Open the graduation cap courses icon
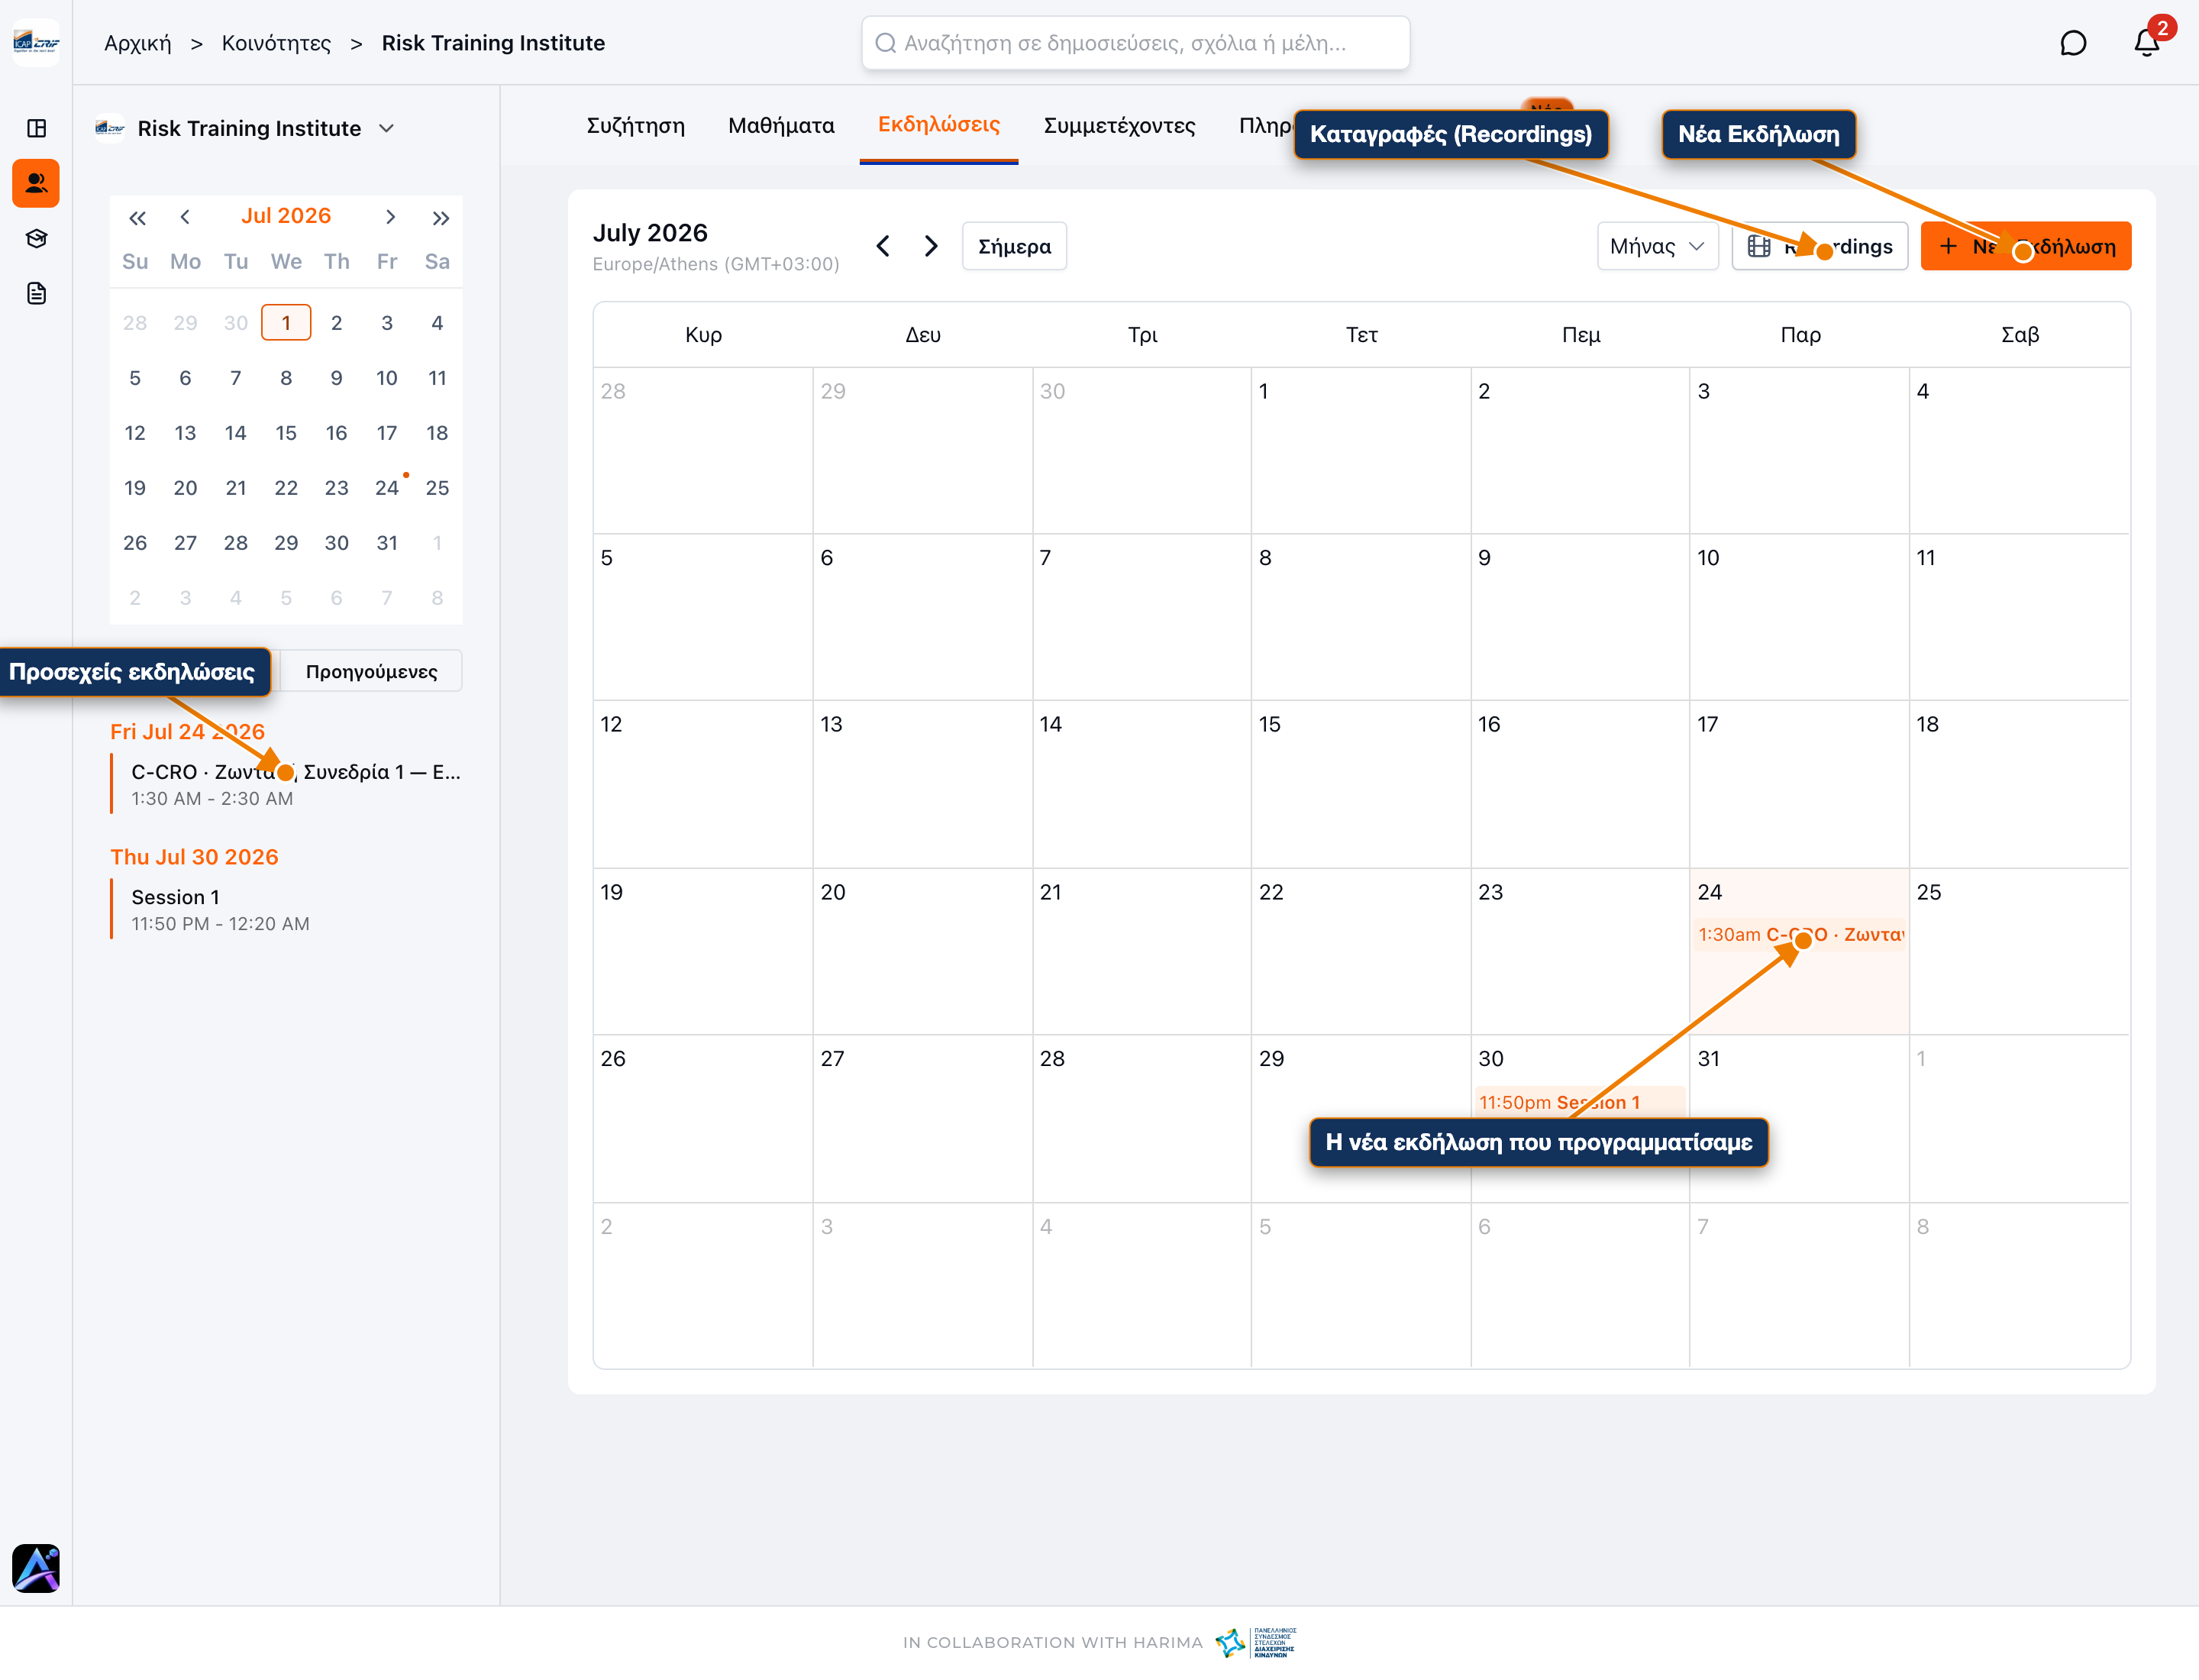 pos(36,238)
